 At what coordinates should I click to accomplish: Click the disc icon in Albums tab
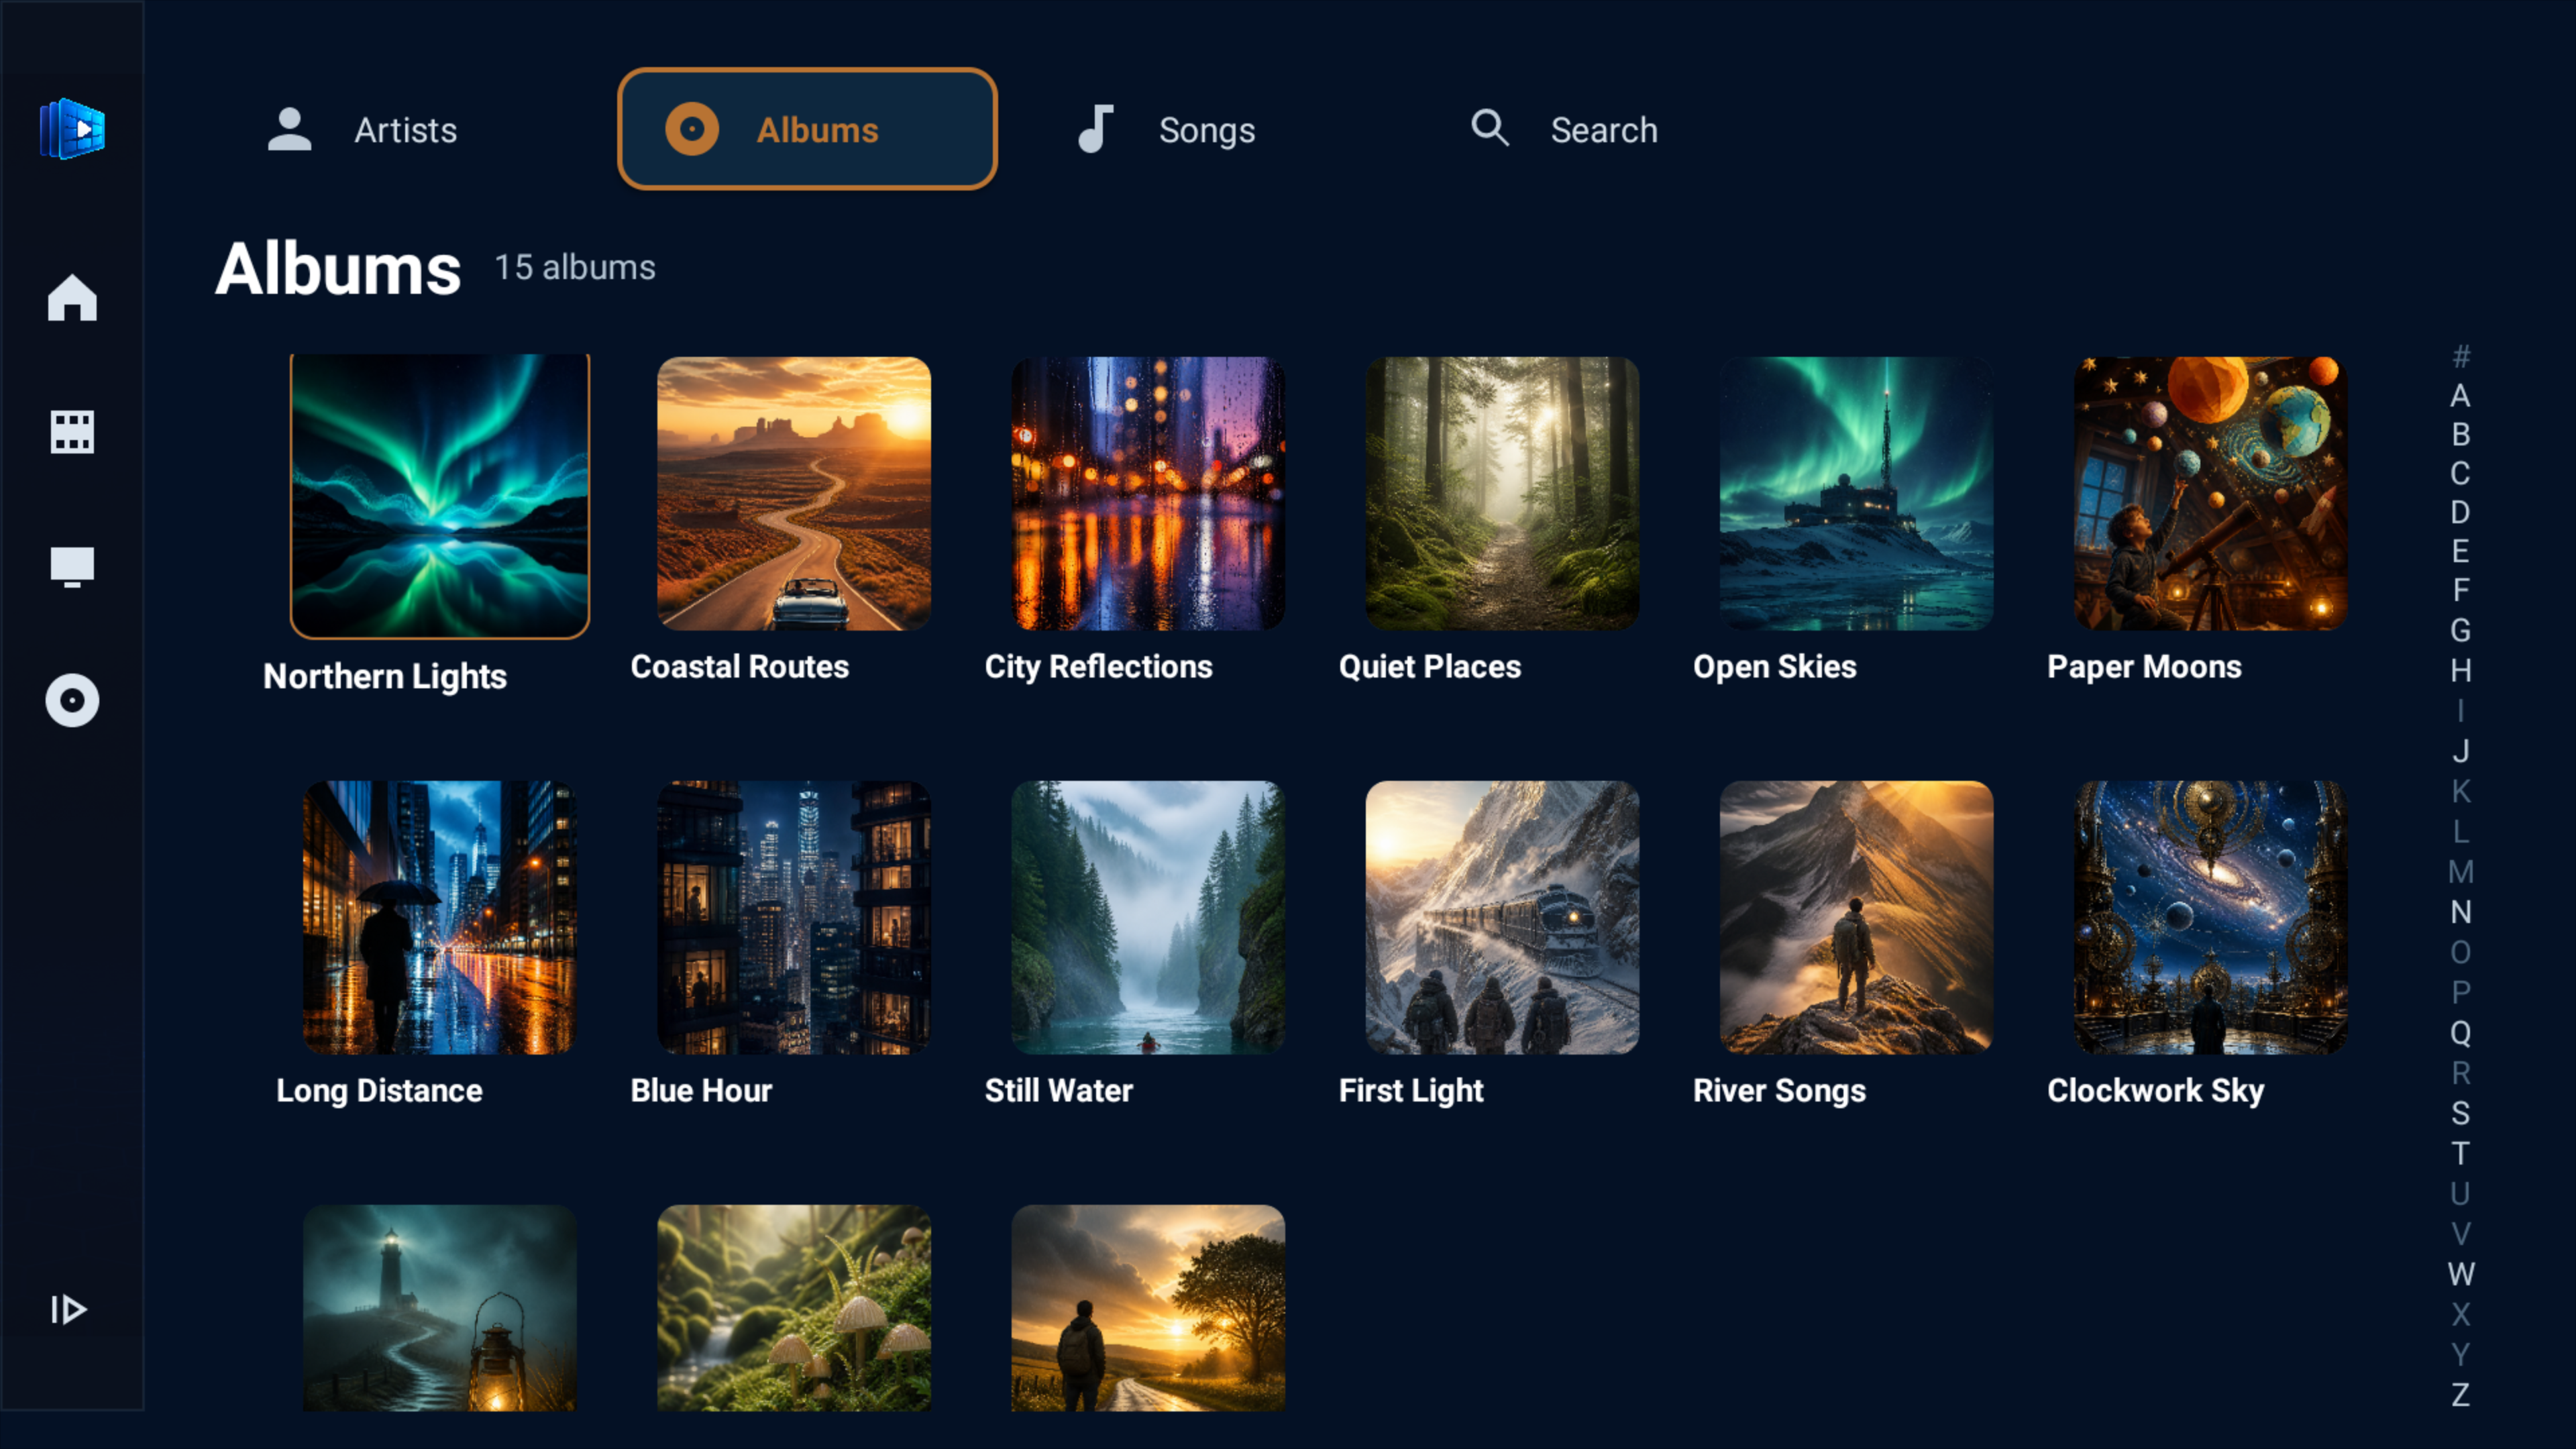tap(692, 129)
